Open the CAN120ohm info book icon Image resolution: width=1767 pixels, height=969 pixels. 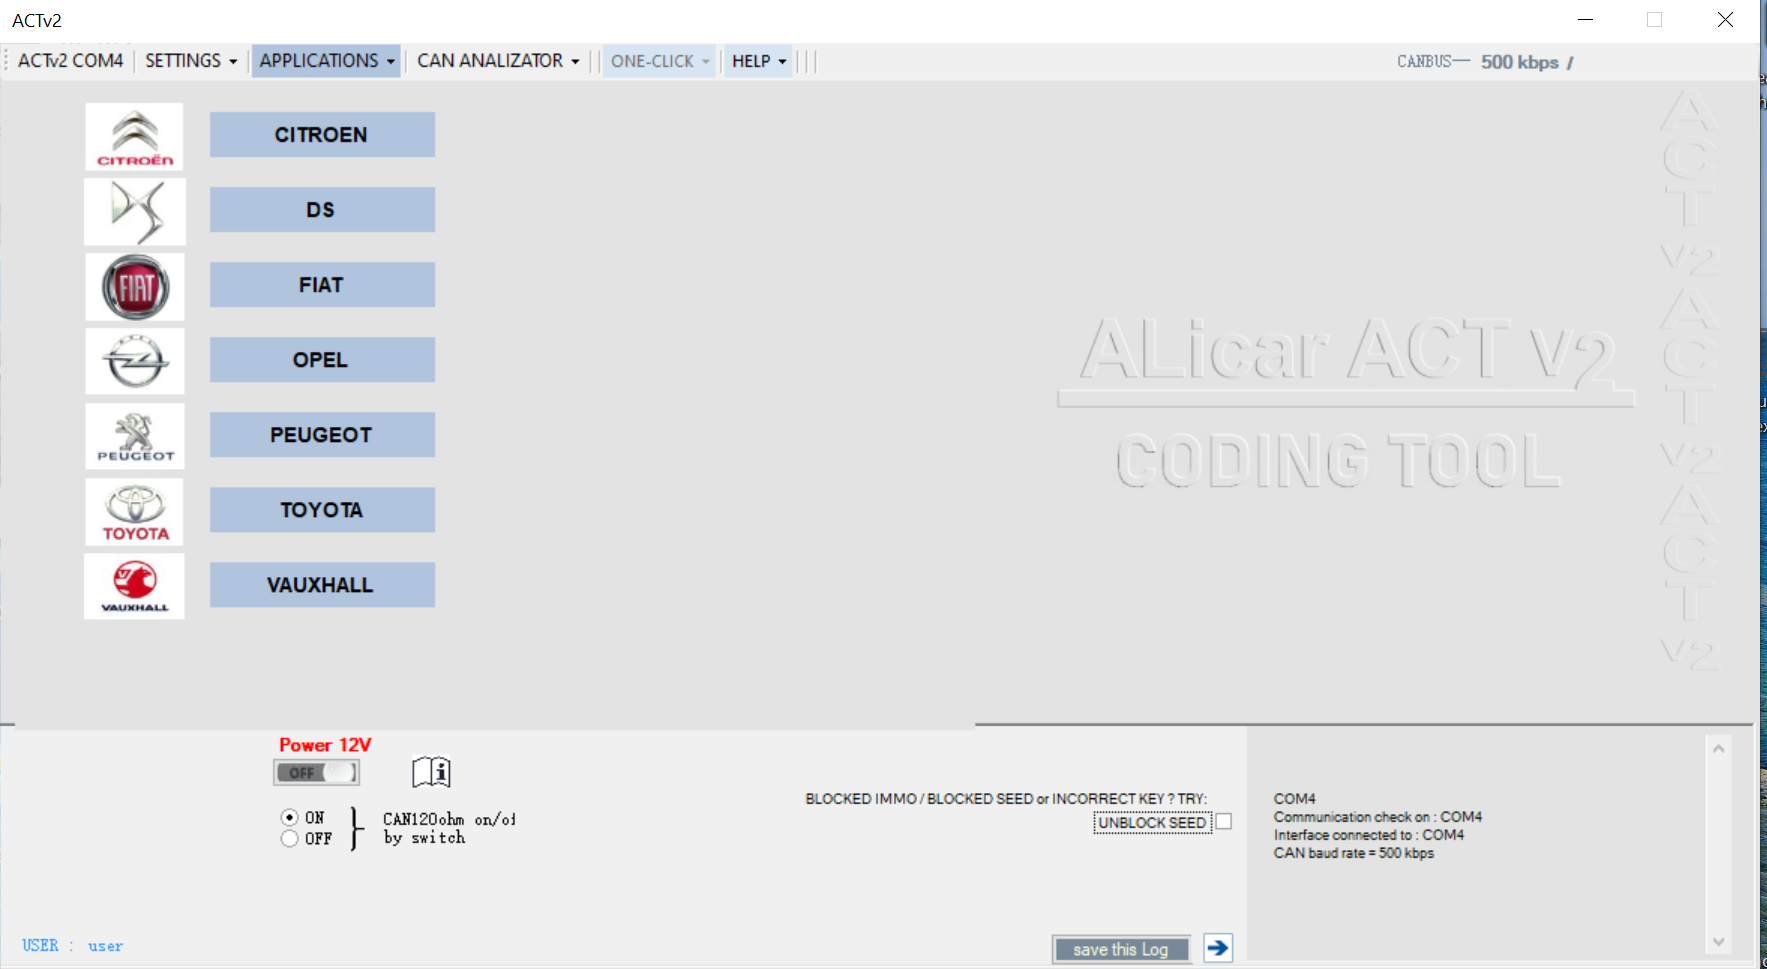pyautogui.click(x=432, y=772)
